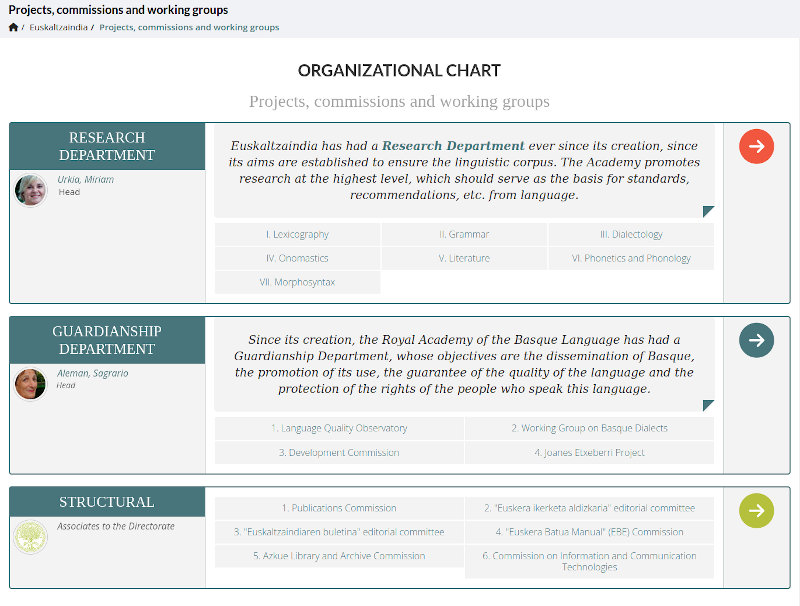Click Associates to the Directorate text

pos(116,526)
